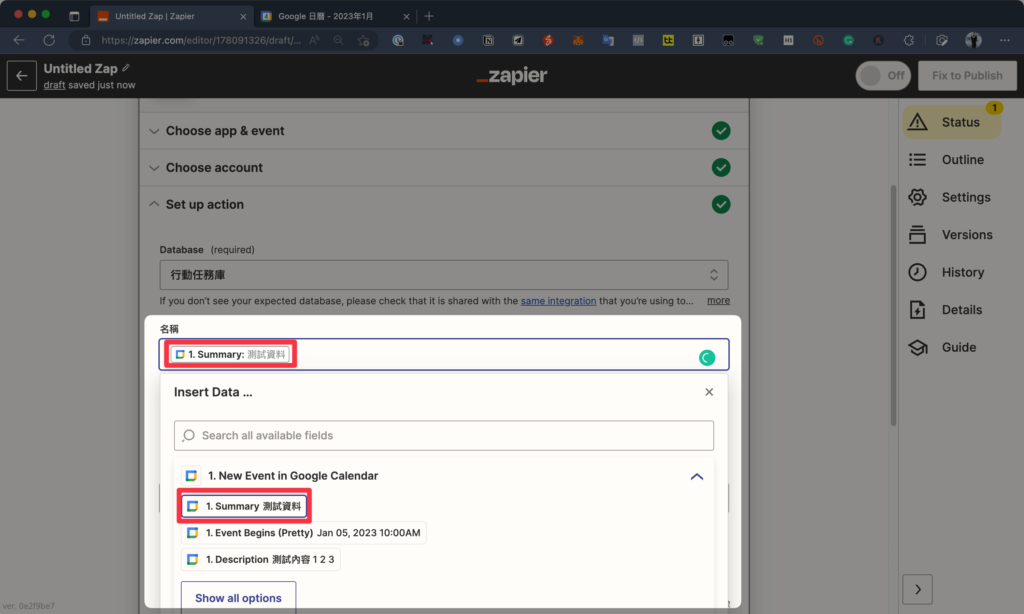Screen dimensions: 1024x614
Task: Click the more link under Database
Action: pyautogui.click(x=718, y=300)
